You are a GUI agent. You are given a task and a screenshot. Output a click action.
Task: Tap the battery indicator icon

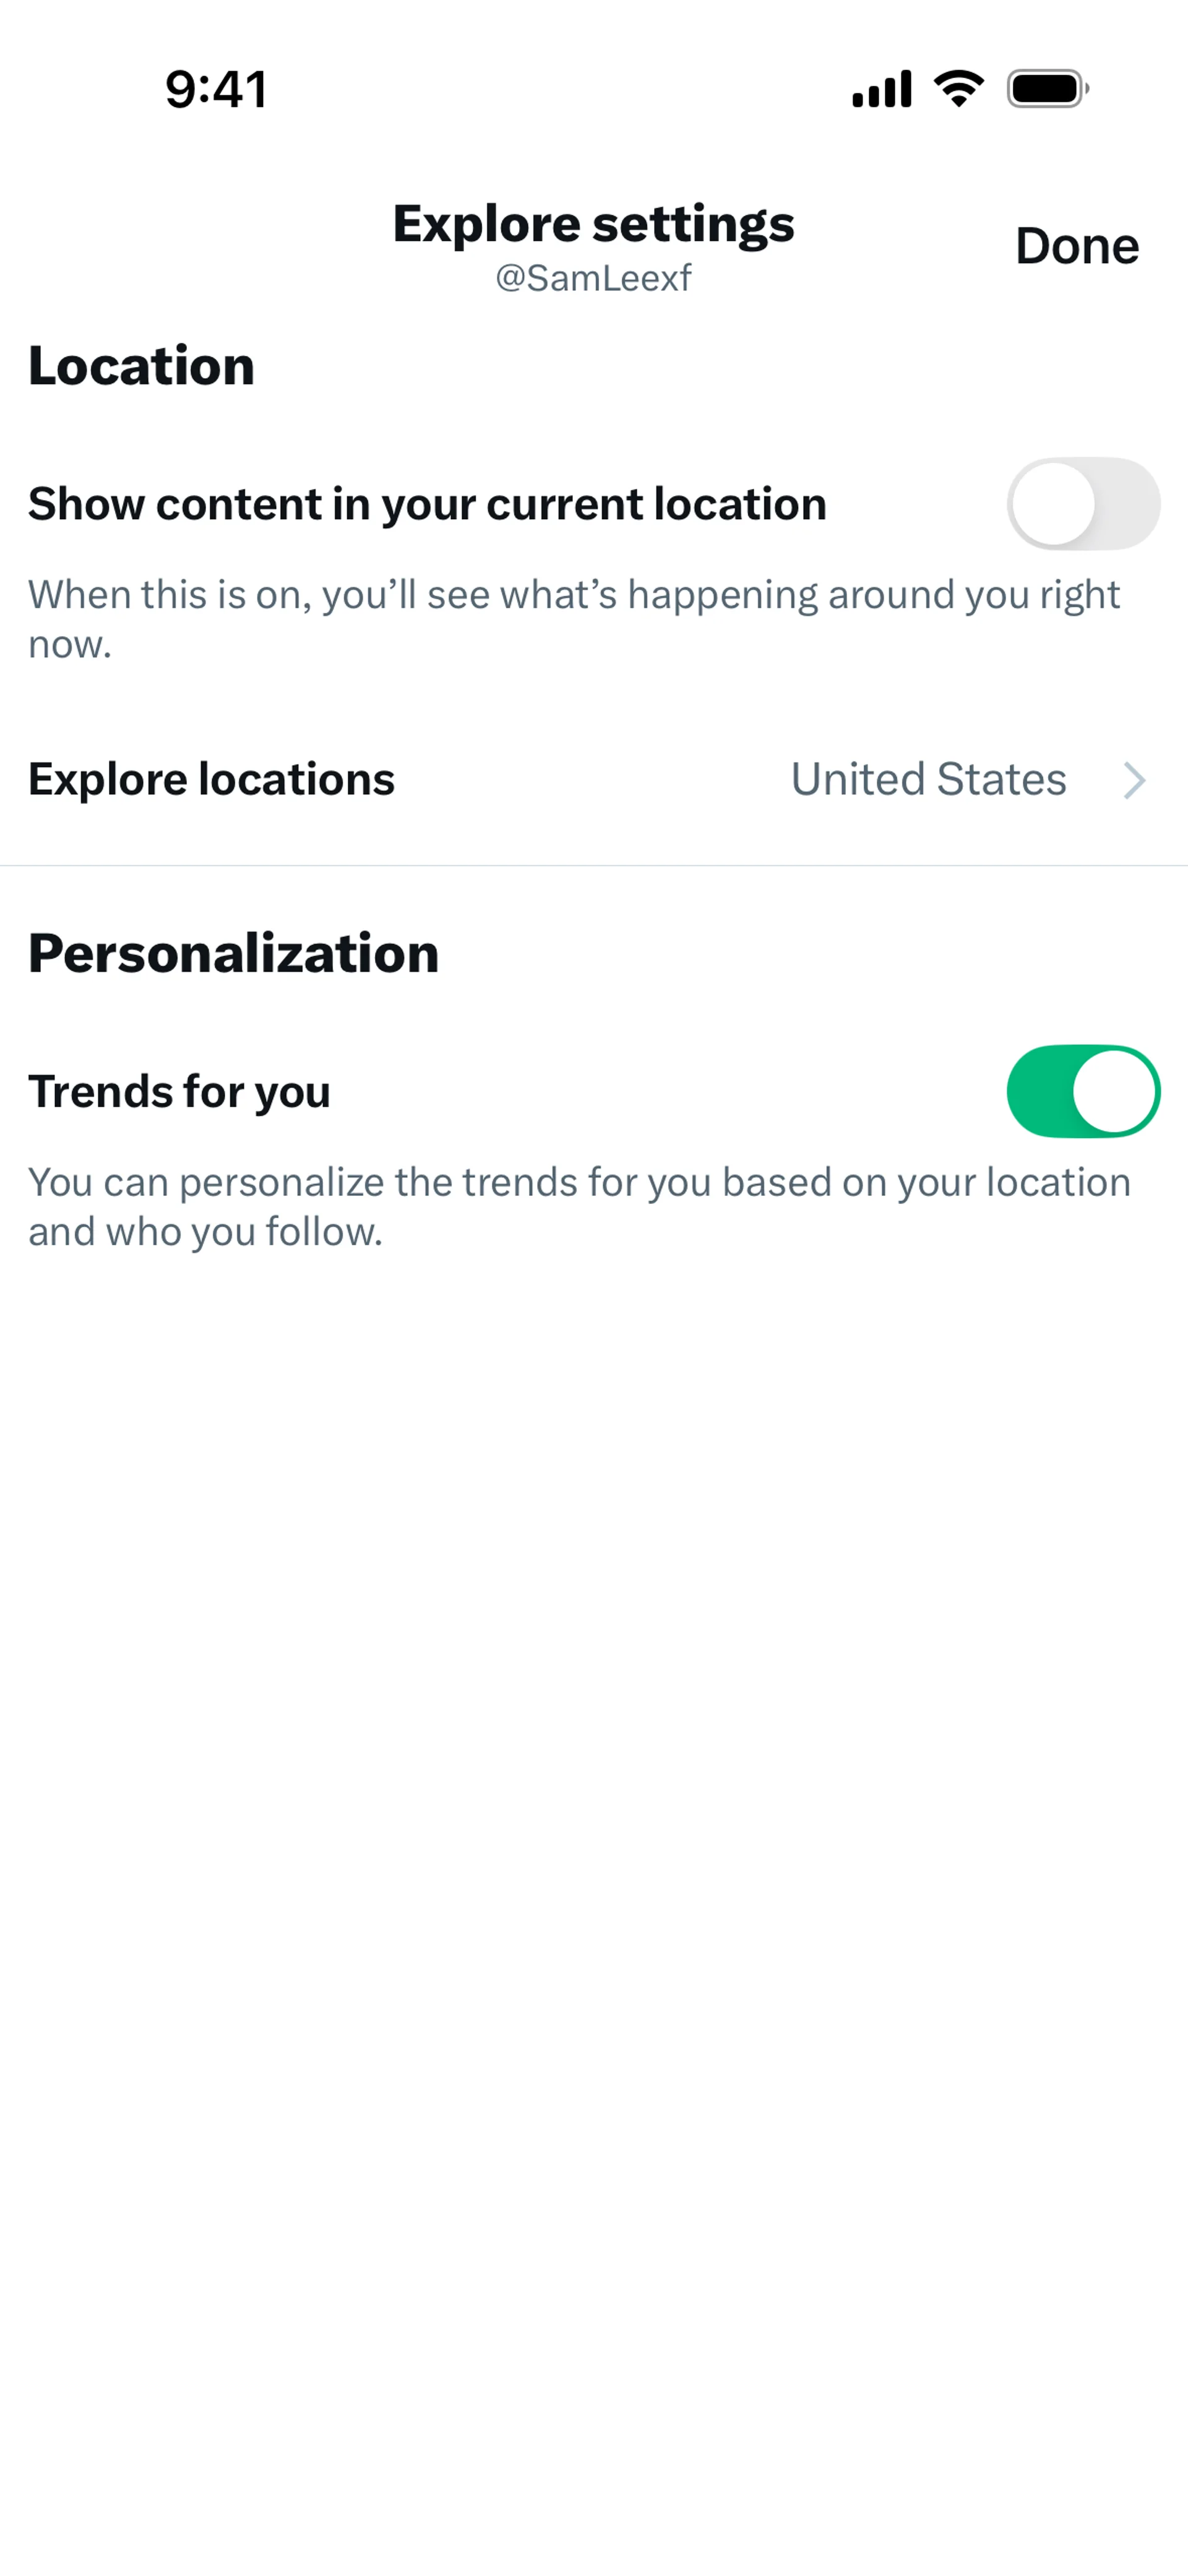coord(1047,89)
